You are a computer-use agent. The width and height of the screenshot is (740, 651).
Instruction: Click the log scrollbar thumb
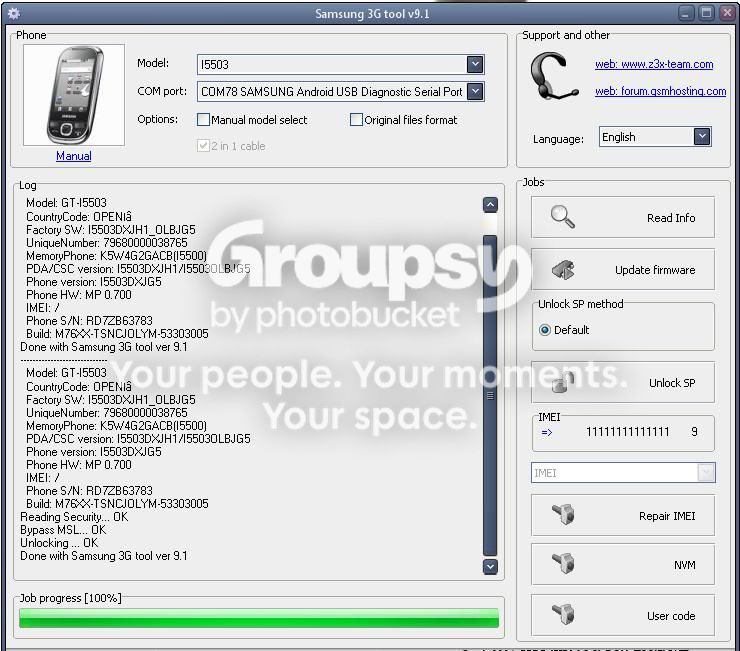point(490,396)
